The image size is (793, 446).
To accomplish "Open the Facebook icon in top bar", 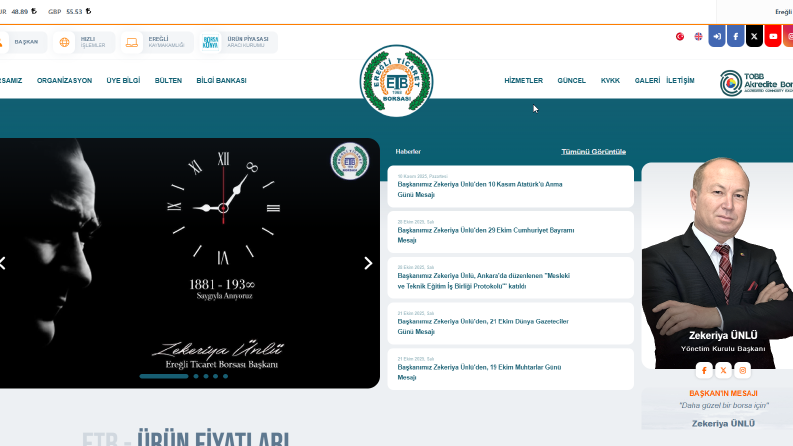I will coord(735,36).
